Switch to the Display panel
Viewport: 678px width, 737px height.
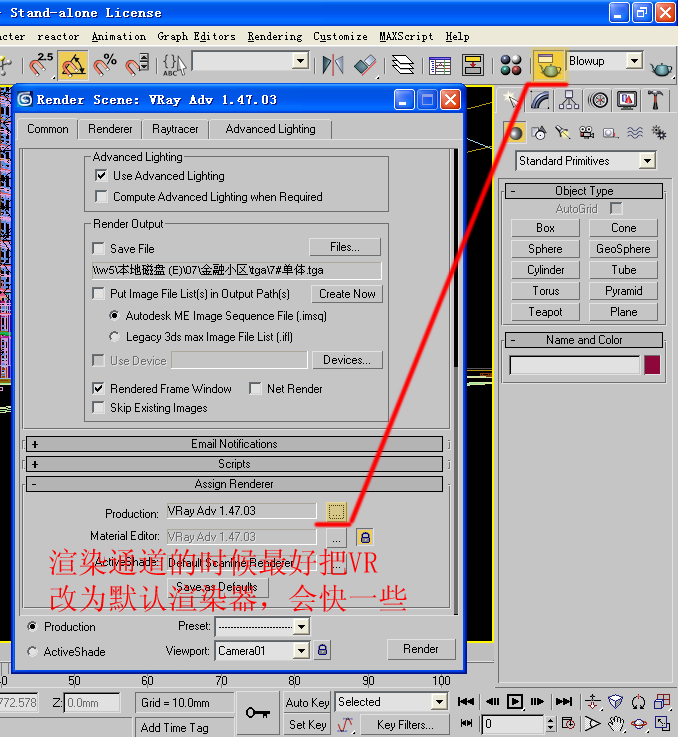(x=627, y=100)
